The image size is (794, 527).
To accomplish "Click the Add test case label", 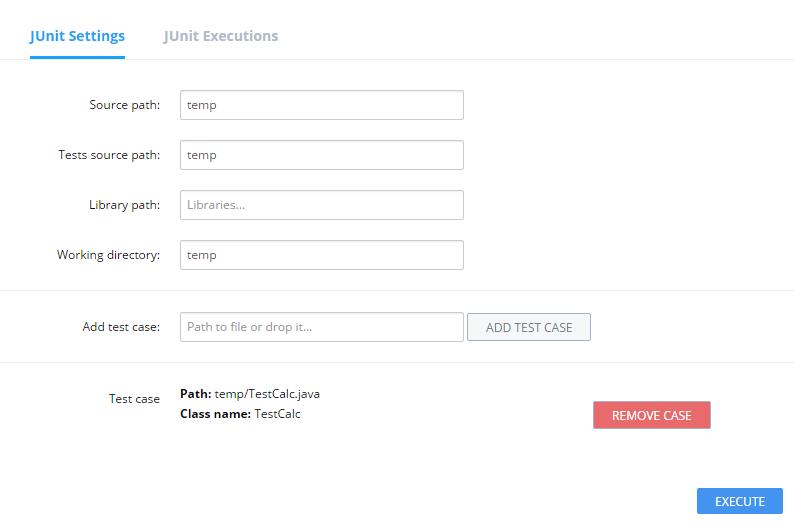I will (121, 327).
